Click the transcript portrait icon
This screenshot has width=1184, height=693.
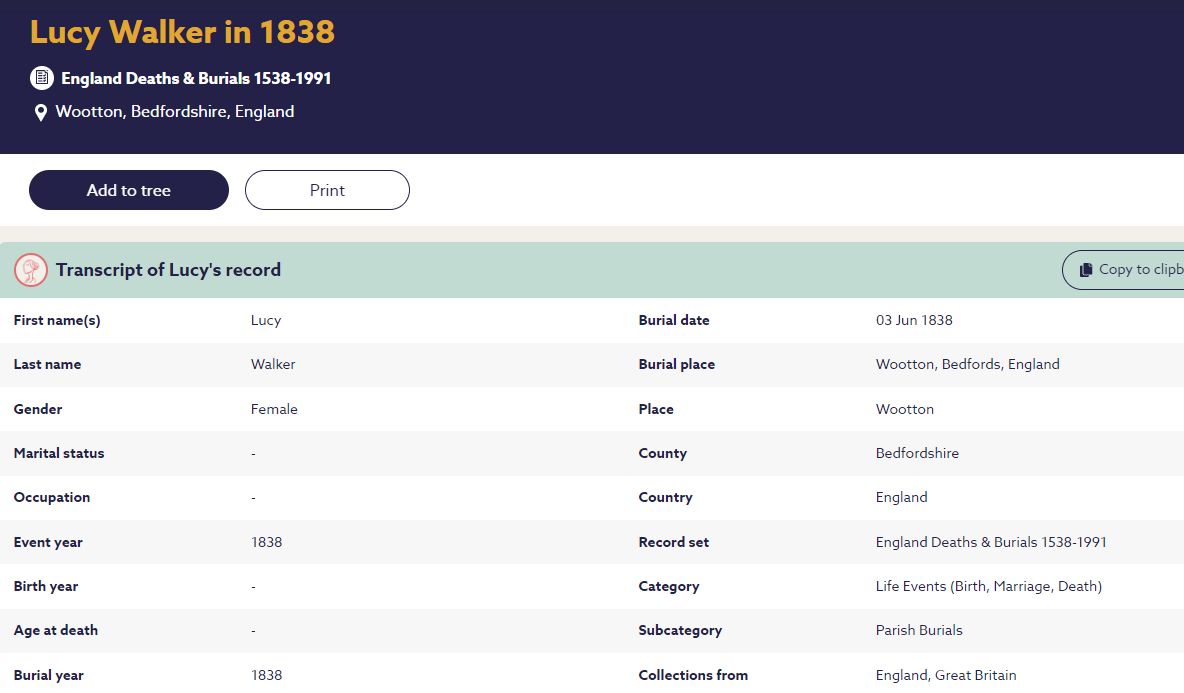31,270
